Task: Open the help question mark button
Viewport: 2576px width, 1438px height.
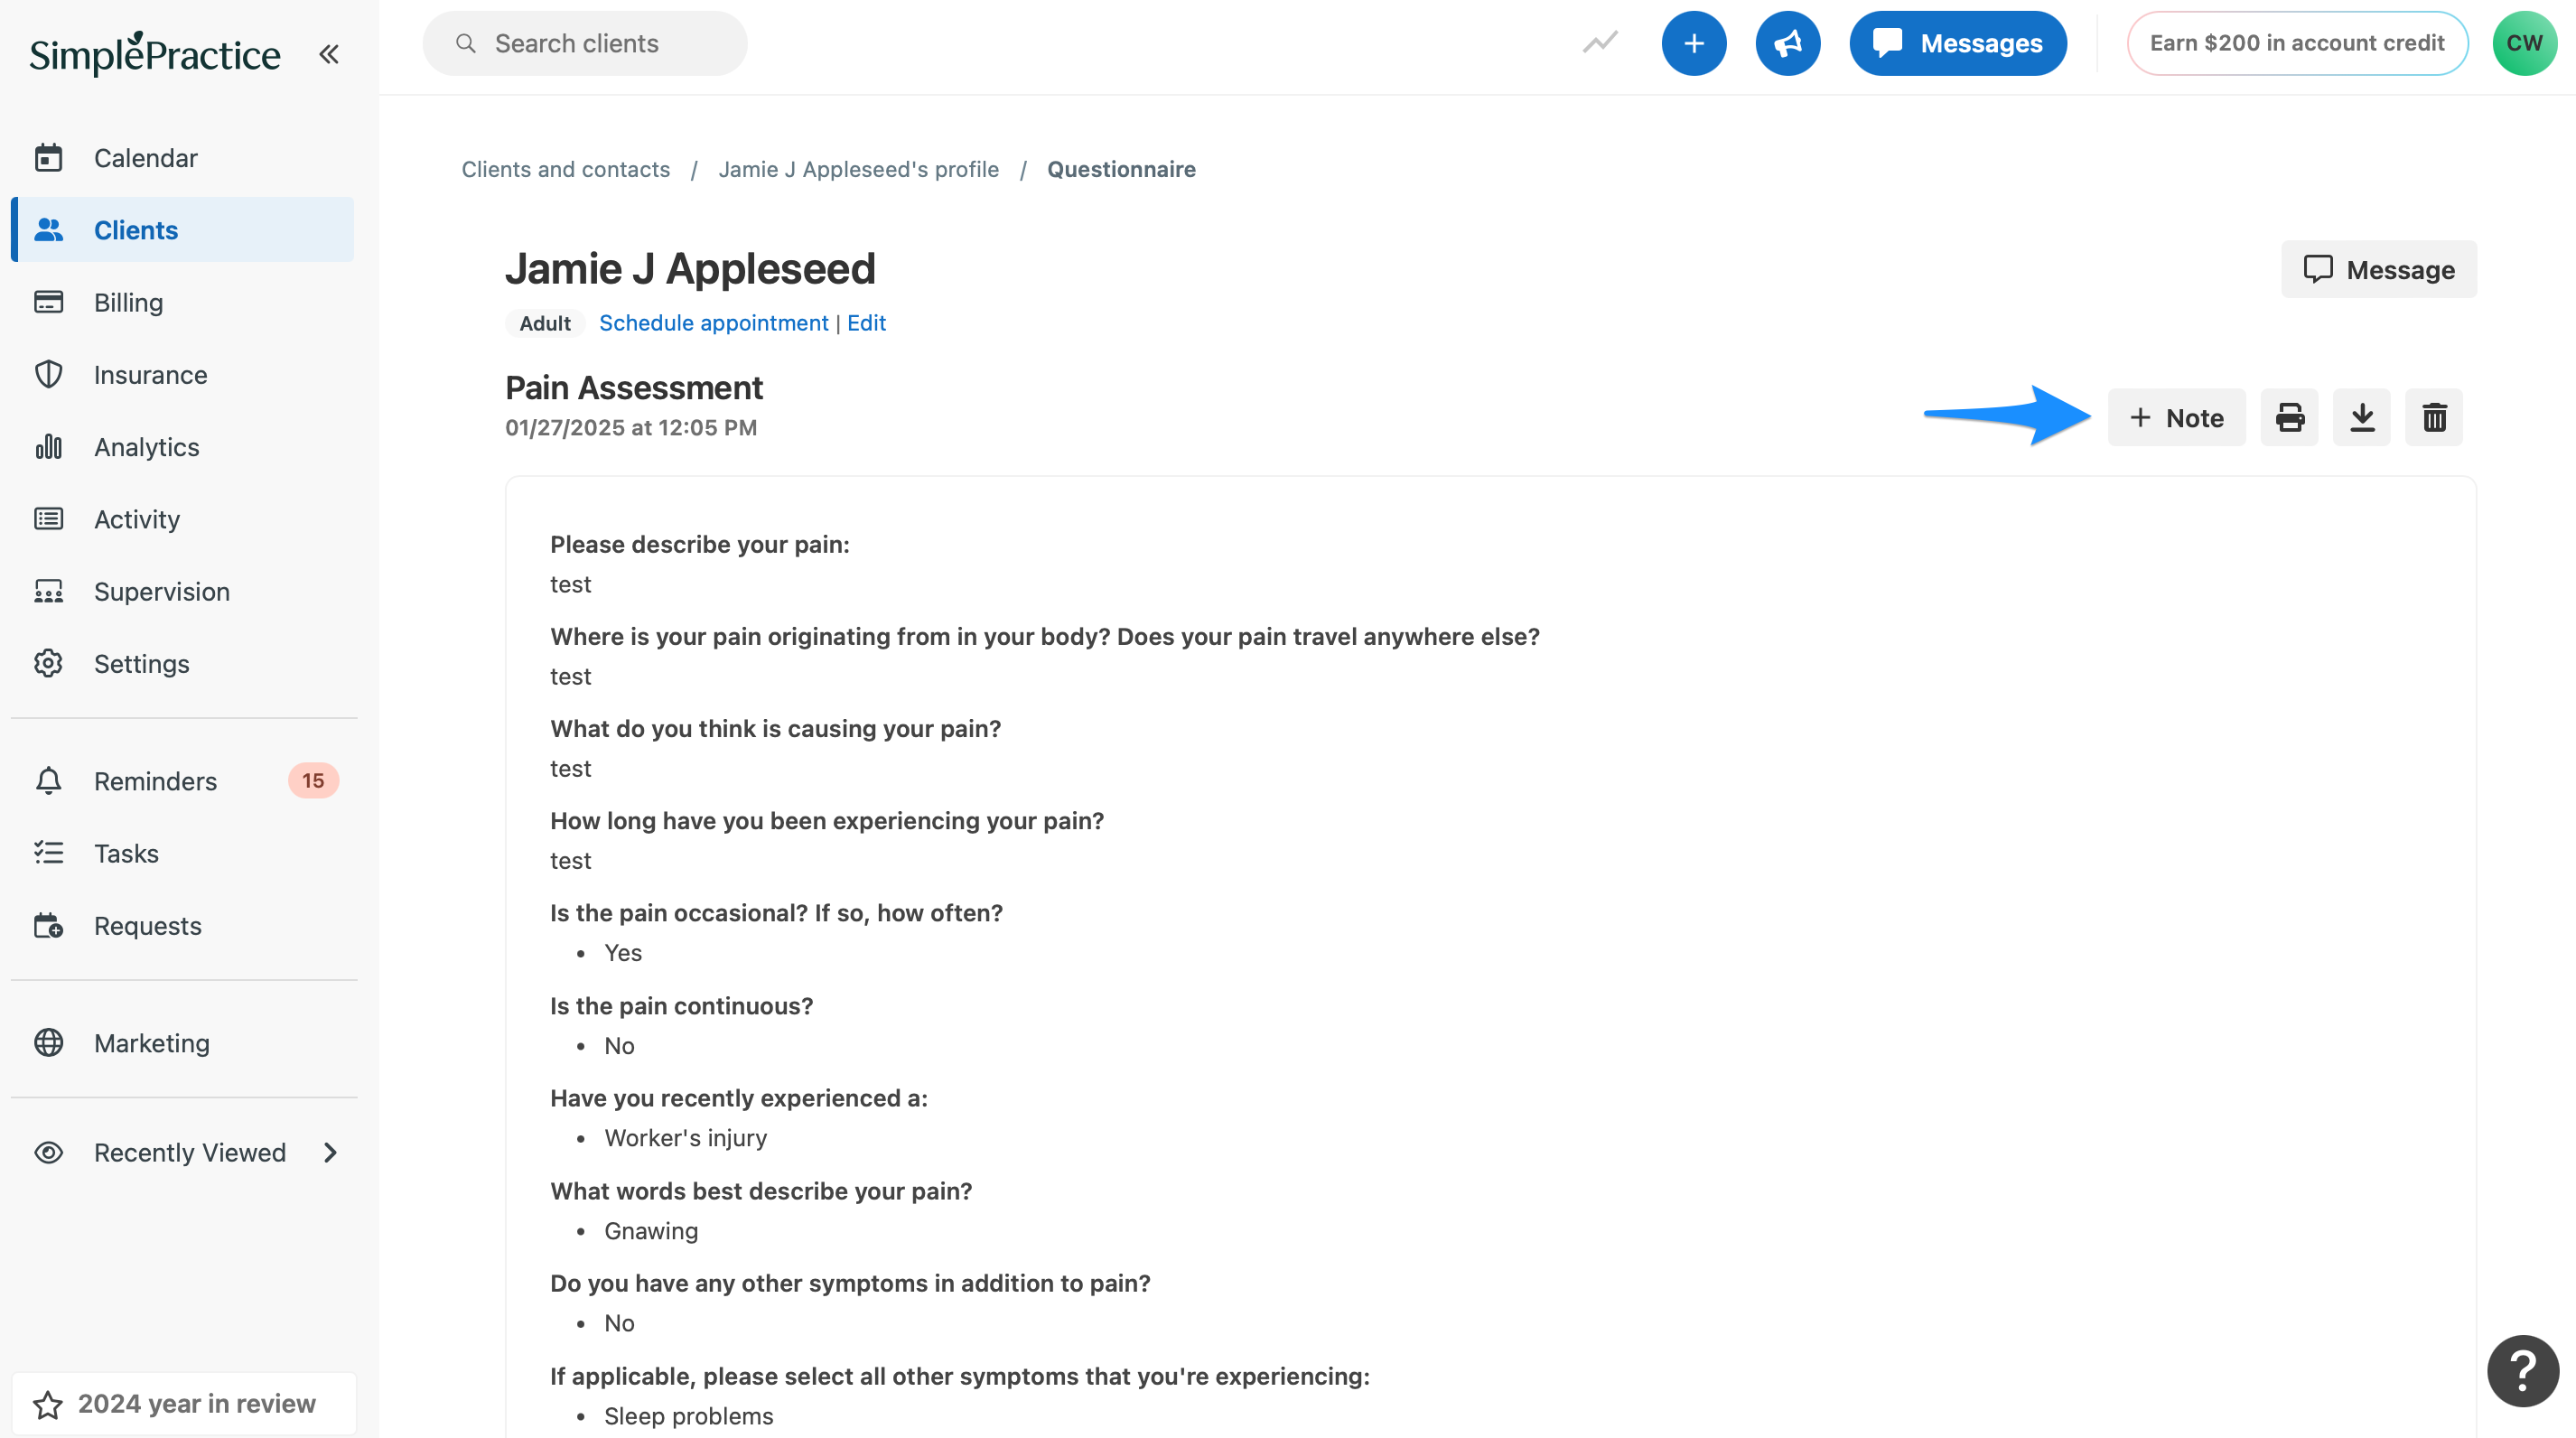Action: [x=2522, y=1370]
